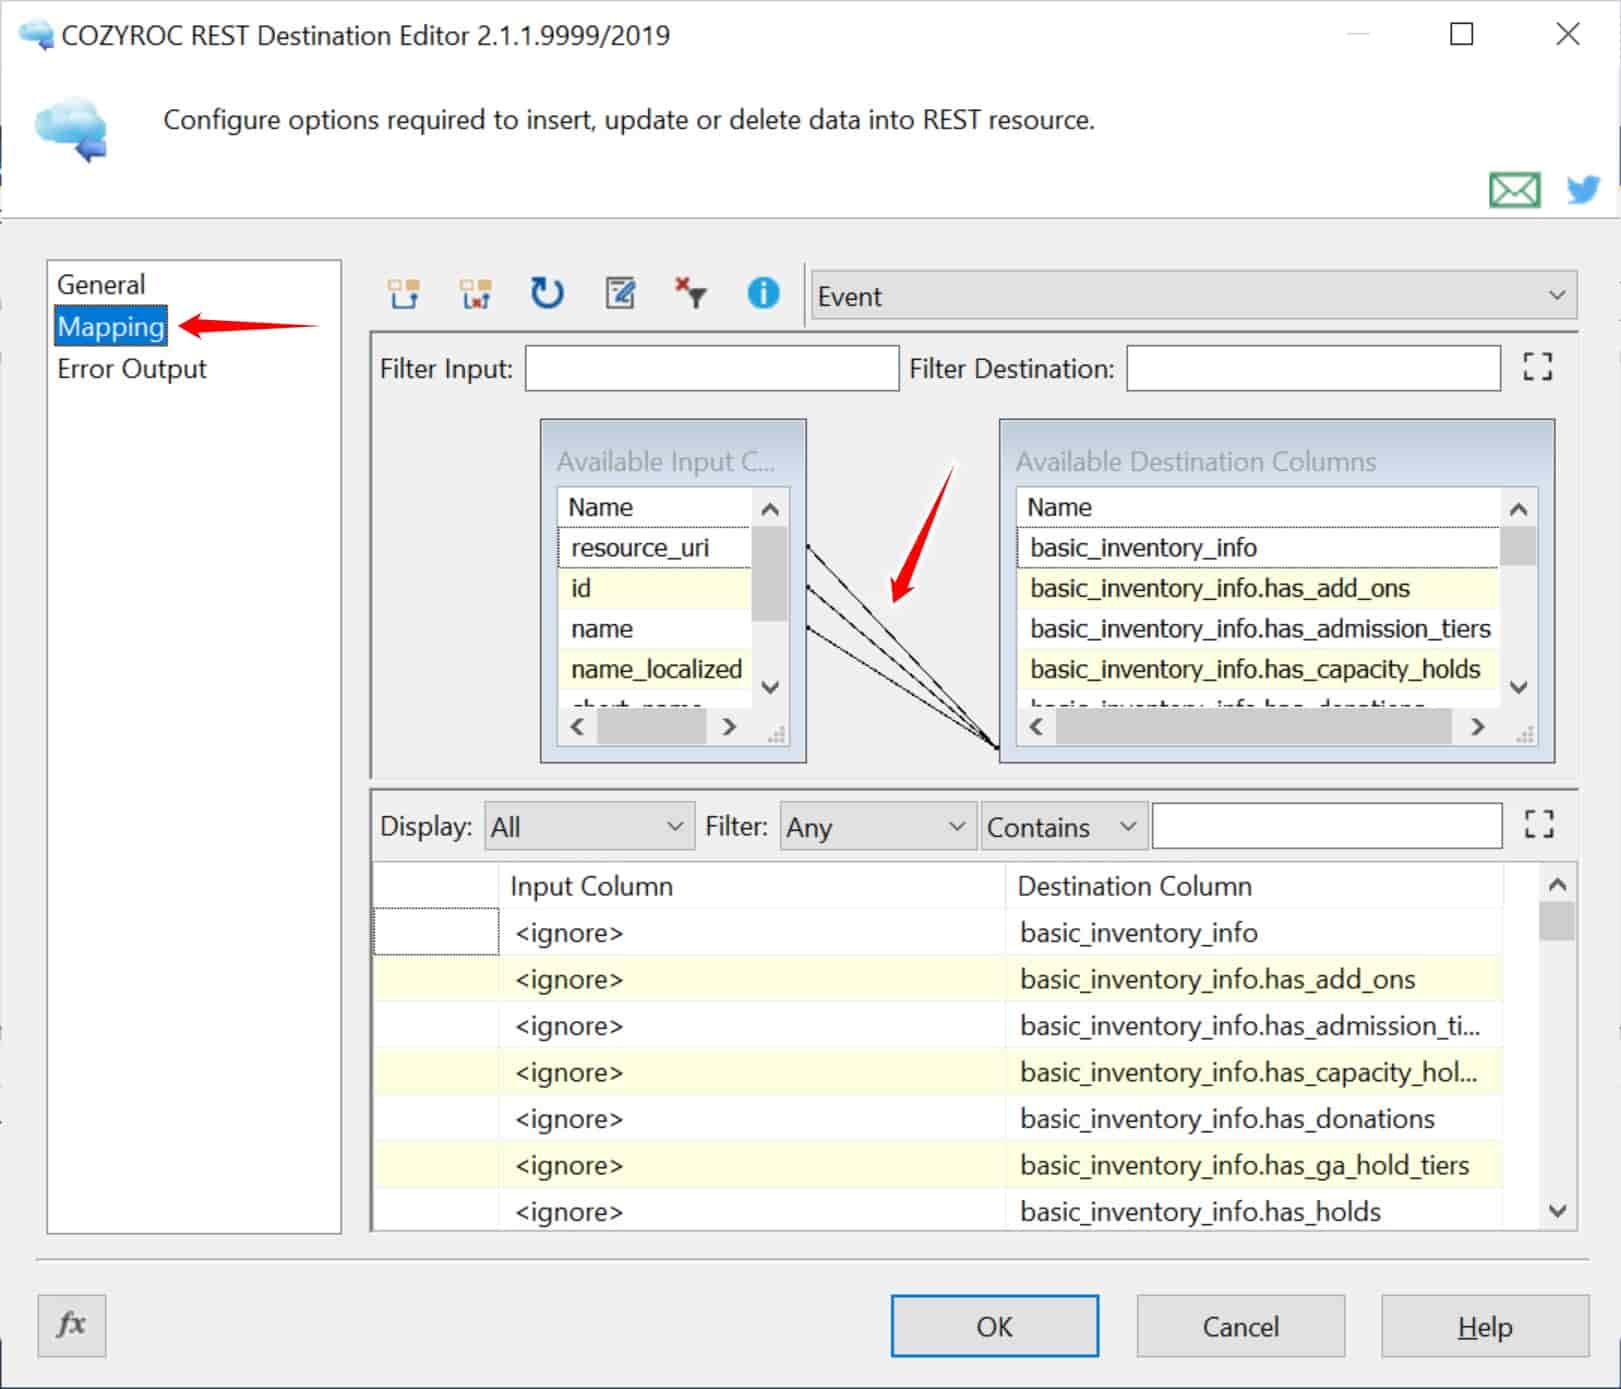Select has_admission_tiers in Available Destination Columns list
This screenshot has height=1389, width=1621.
1258,629
